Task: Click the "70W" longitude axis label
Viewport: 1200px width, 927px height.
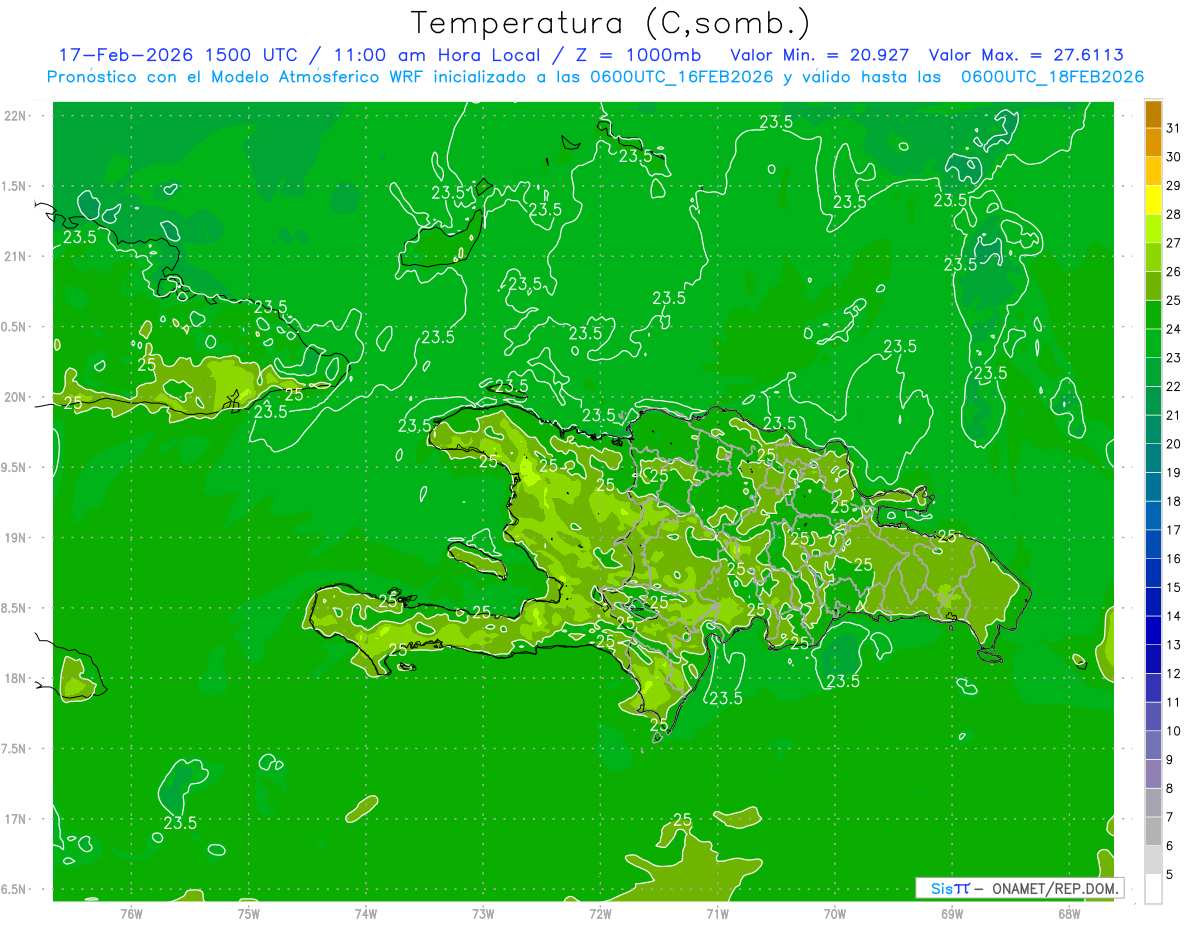Action: (x=835, y=913)
